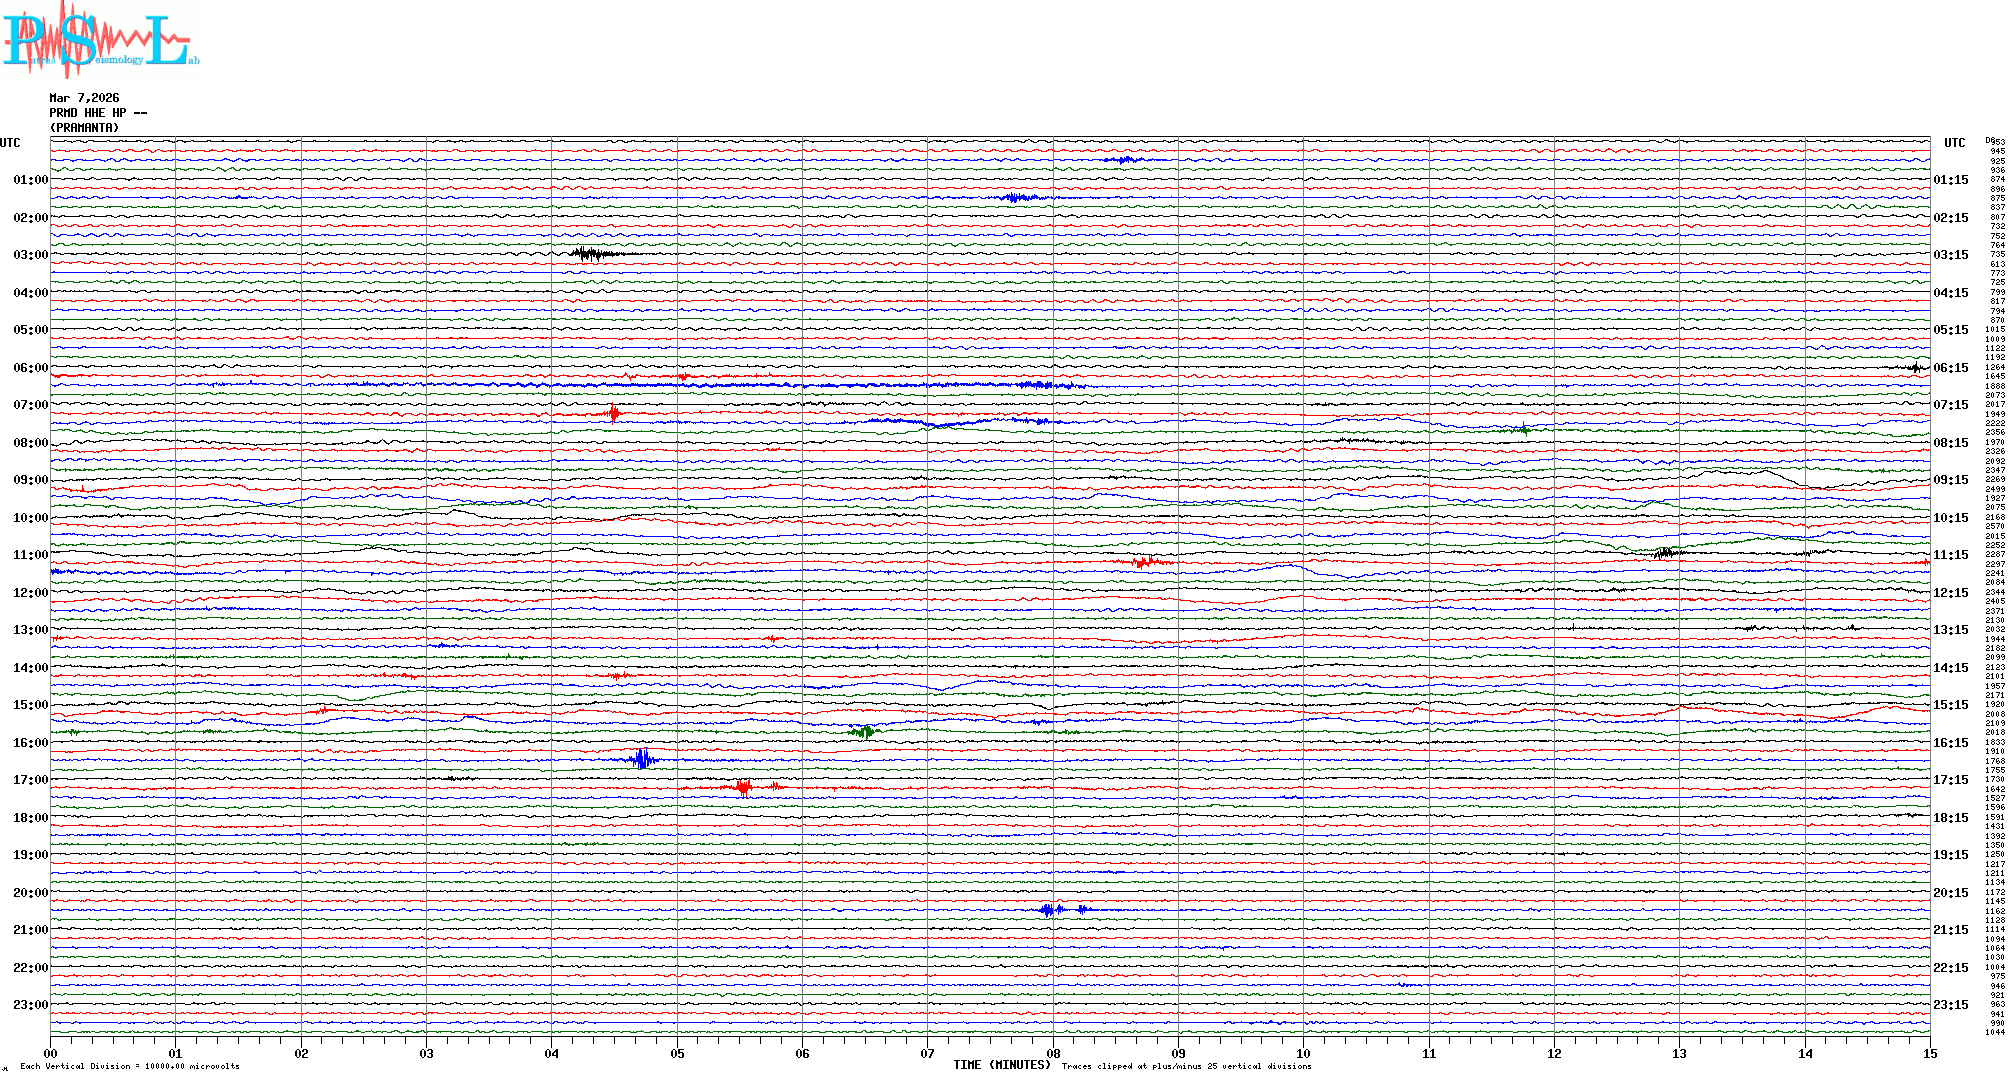2010x1080 pixels.
Task: Click the red seismic burst below 17:00 trace
Action: click(x=744, y=788)
